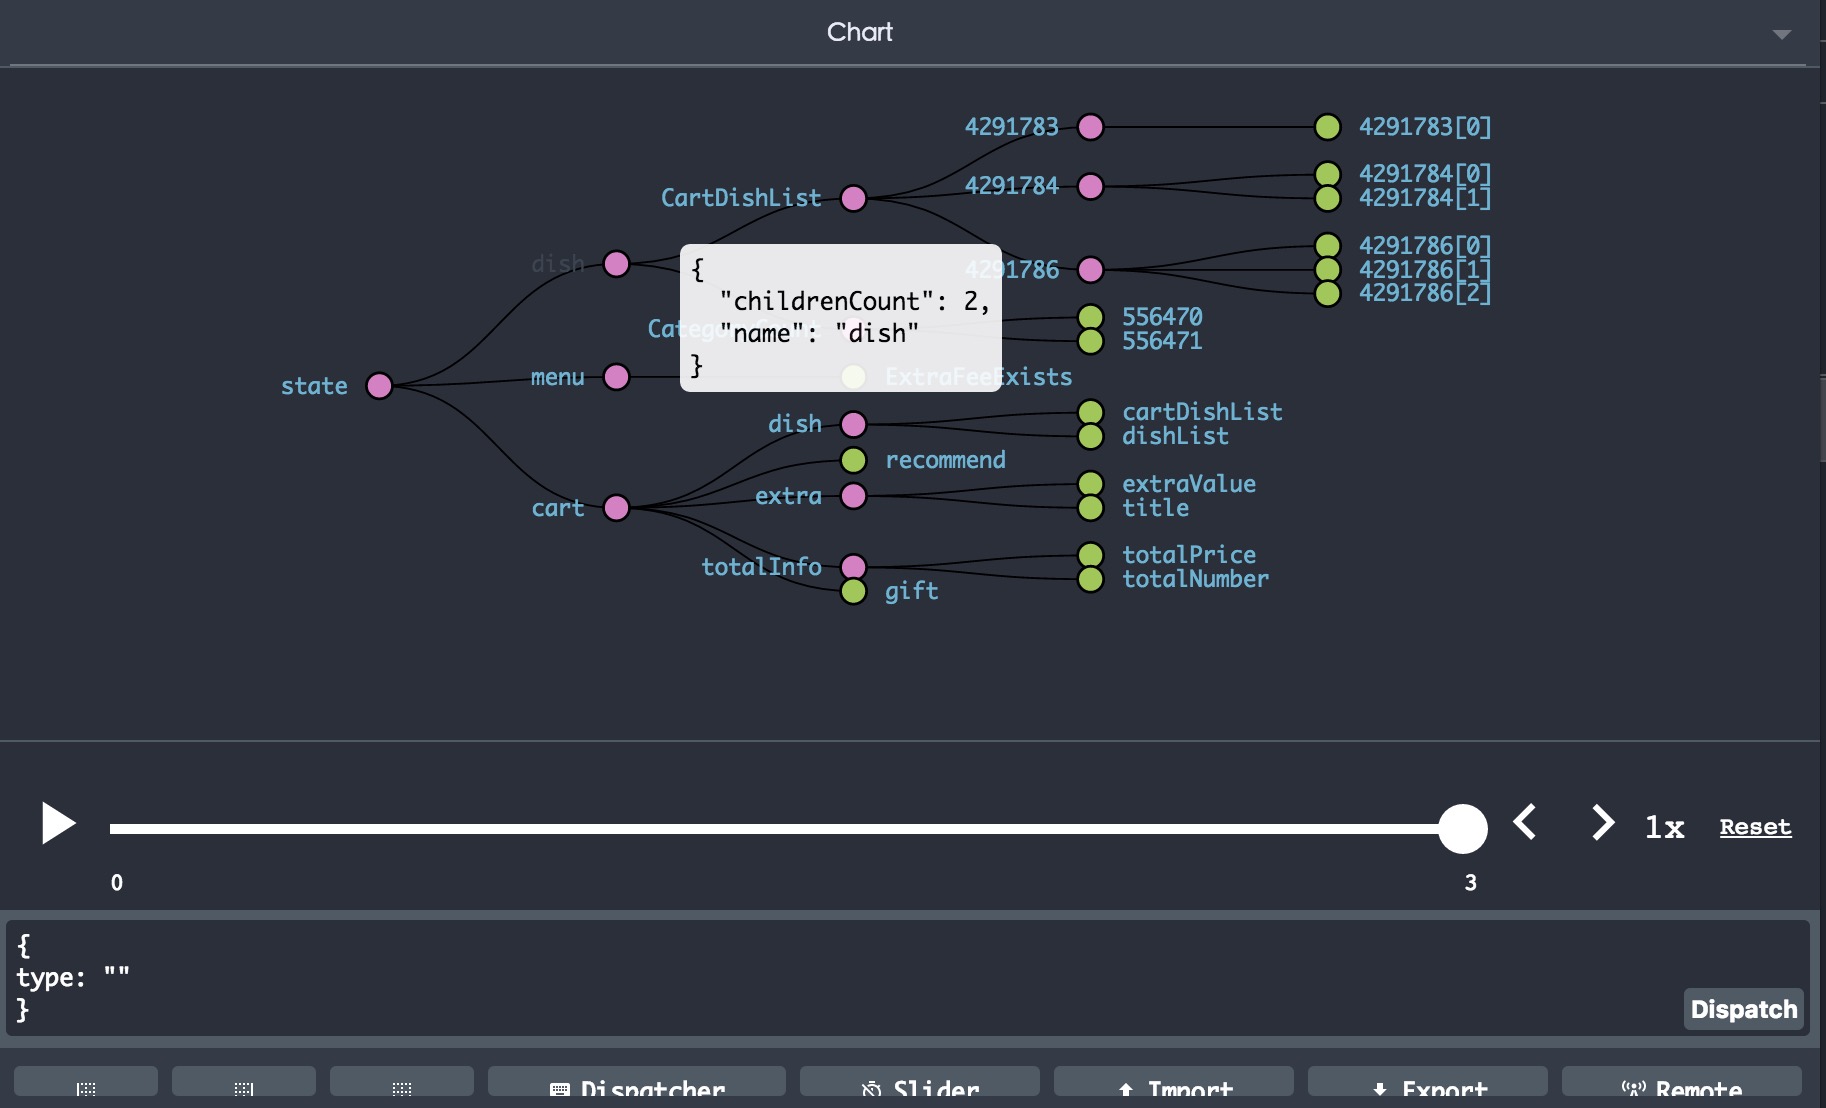Screen dimensions: 1826x1108
Task: Select the totalNumber leaf node
Action: pyautogui.click(x=1091, y=579)
